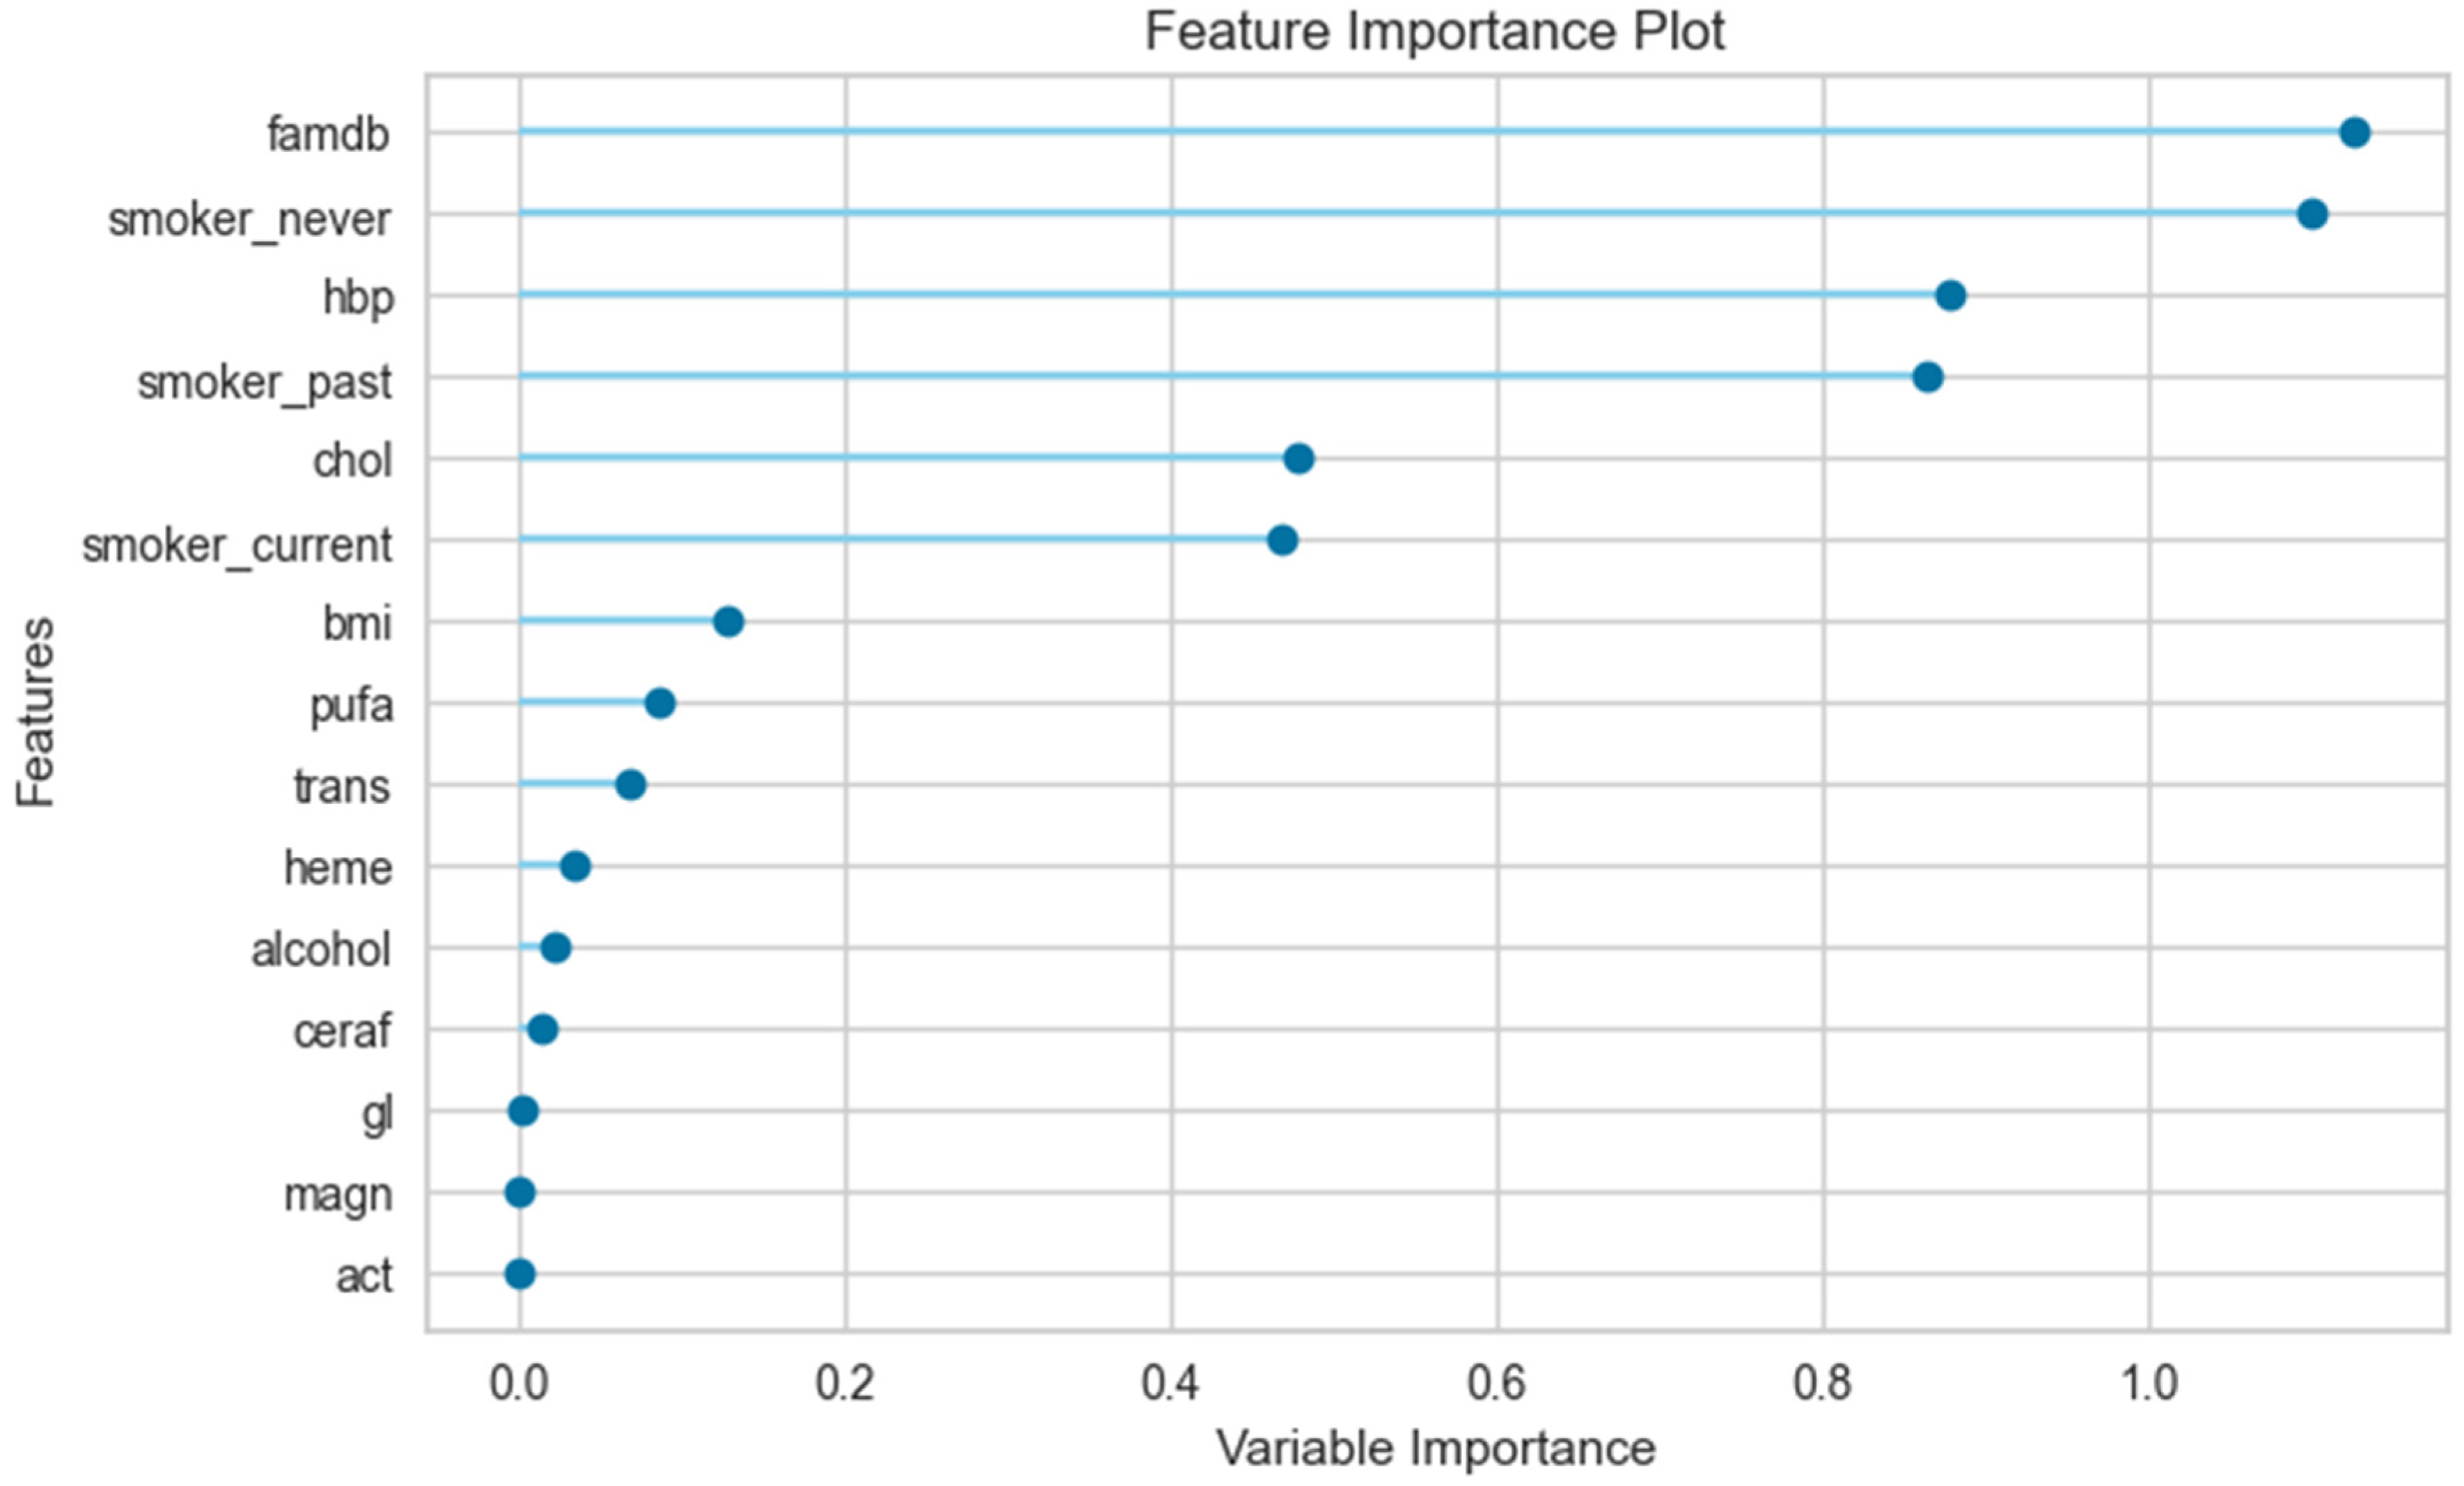Click the magn data point
The height and width of the screenshot is (1486, 2464).
[520, 1192]
